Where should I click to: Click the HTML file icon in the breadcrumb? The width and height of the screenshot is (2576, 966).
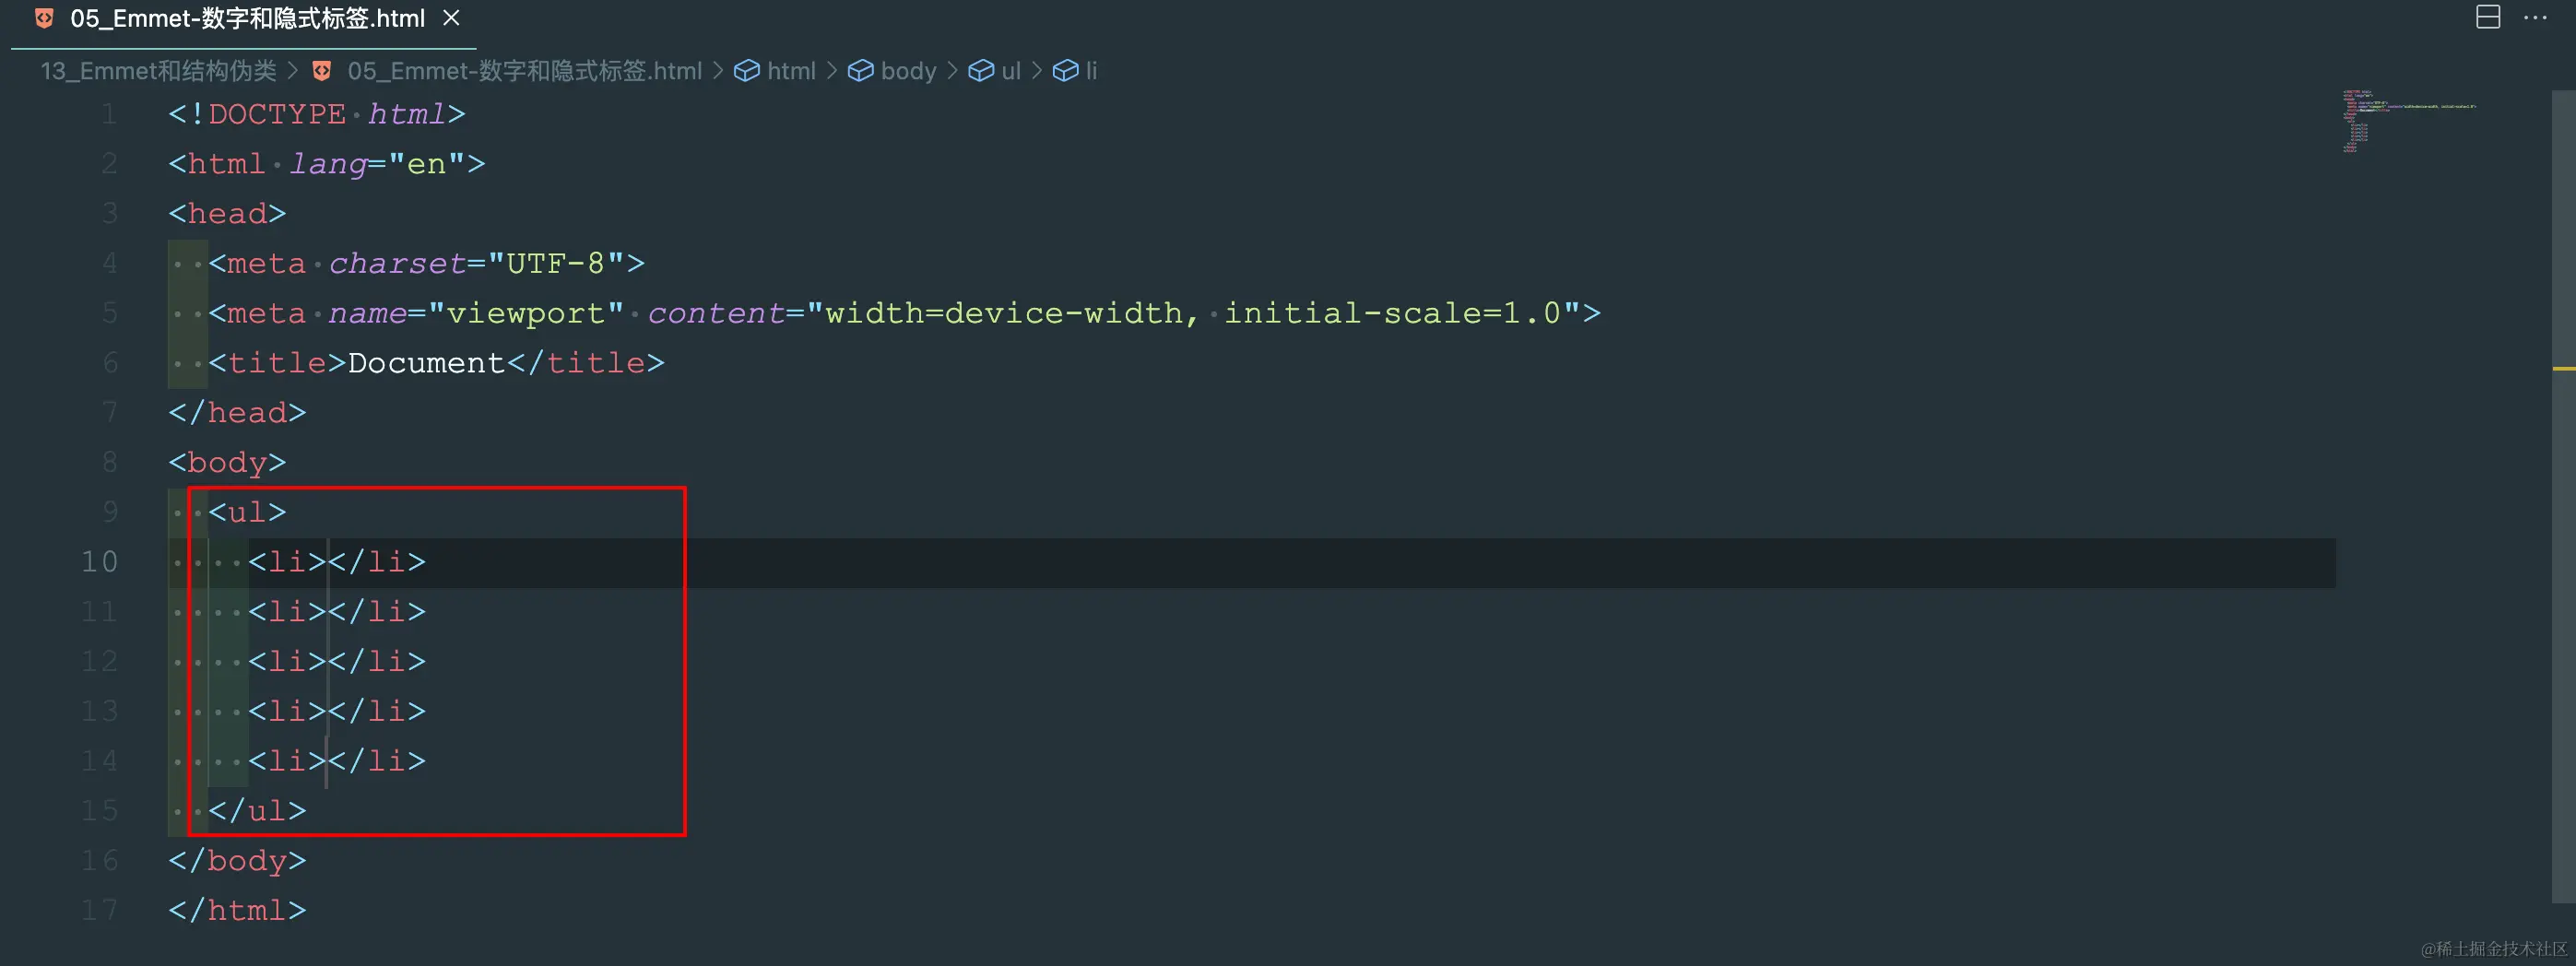point(322,71)
